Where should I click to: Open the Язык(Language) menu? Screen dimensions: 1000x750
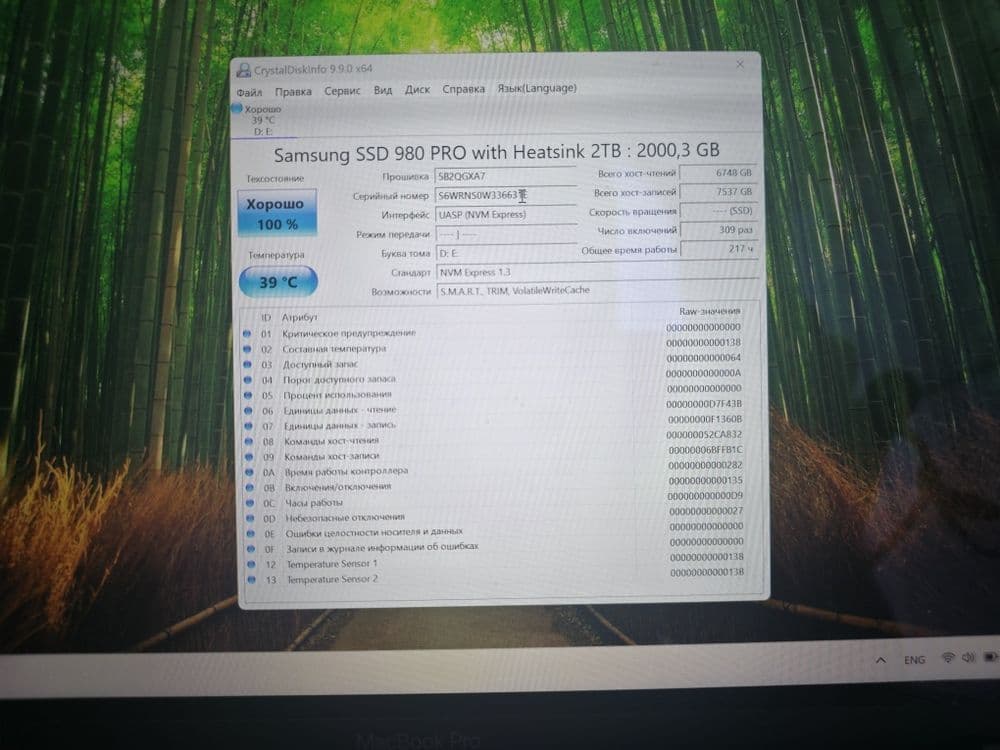537,88
